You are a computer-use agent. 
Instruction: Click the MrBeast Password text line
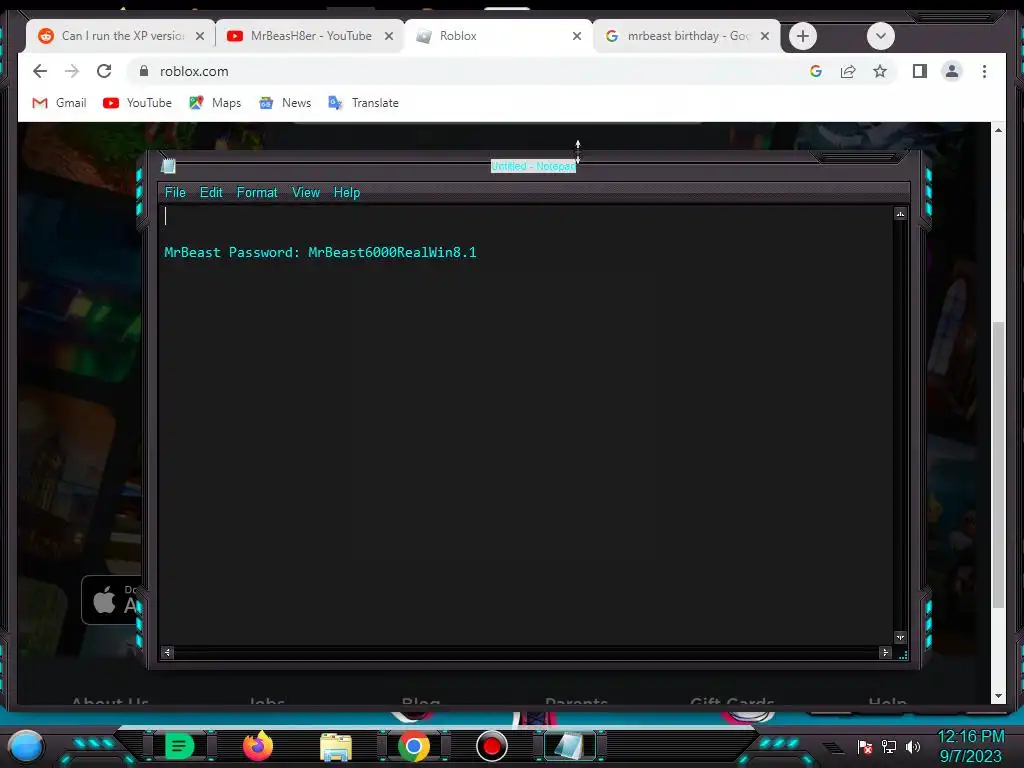[x=320, y=253]
